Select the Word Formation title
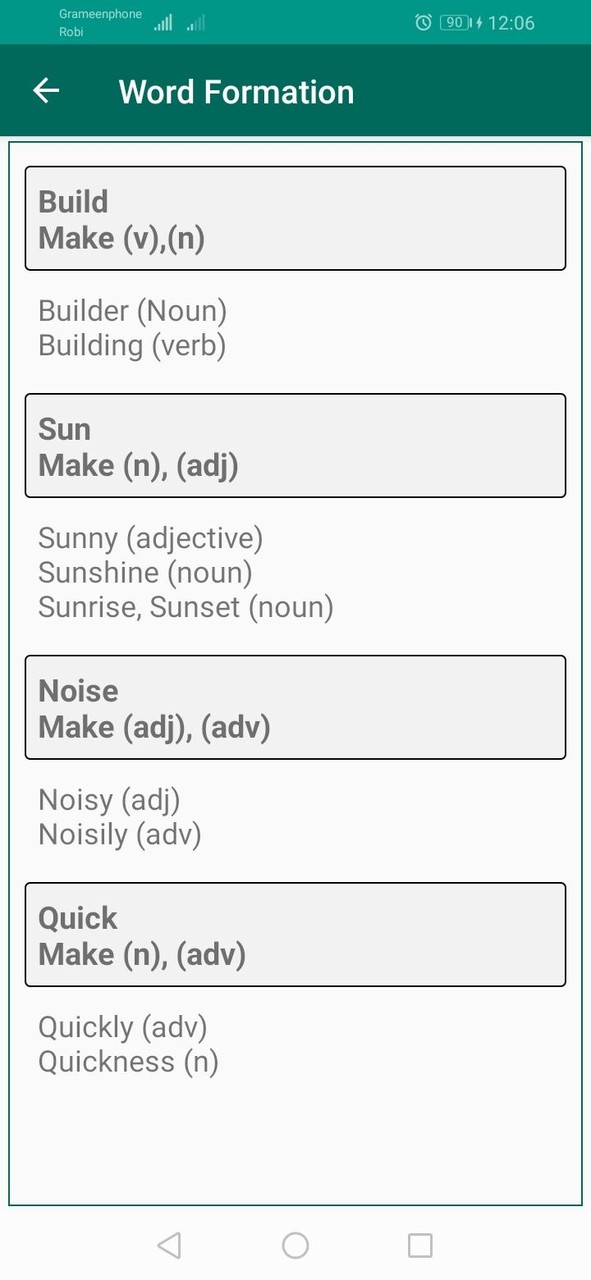This screenshot has width=591, height=1280. [x=236, y=91]
